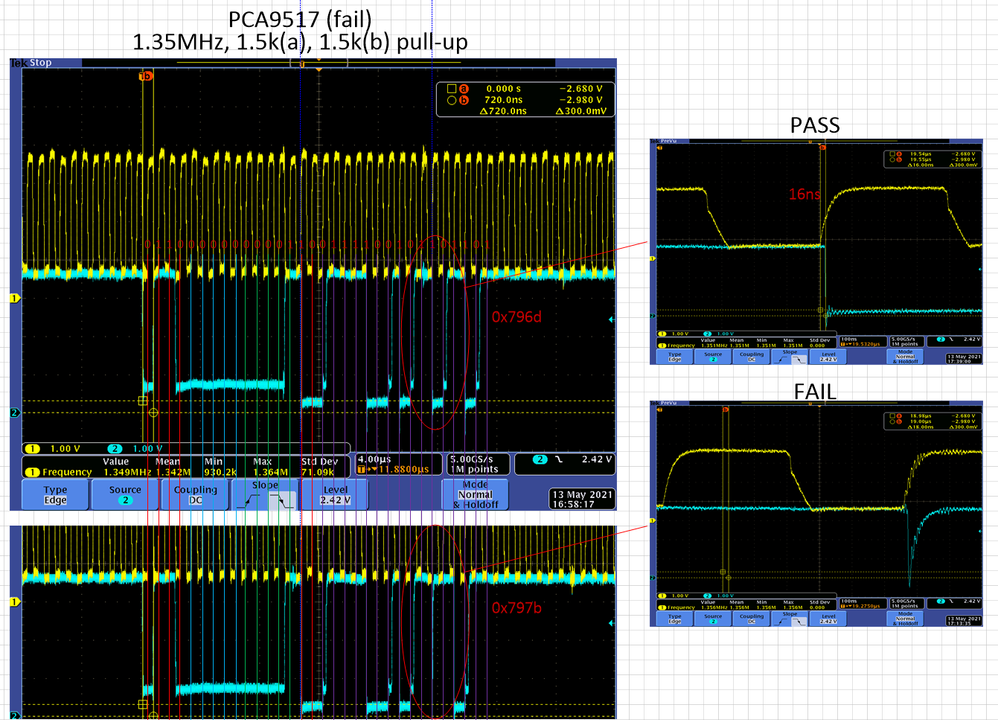
Task: Open the Type Edge trigger menu in main scope
Action: [x=55, y=495]
